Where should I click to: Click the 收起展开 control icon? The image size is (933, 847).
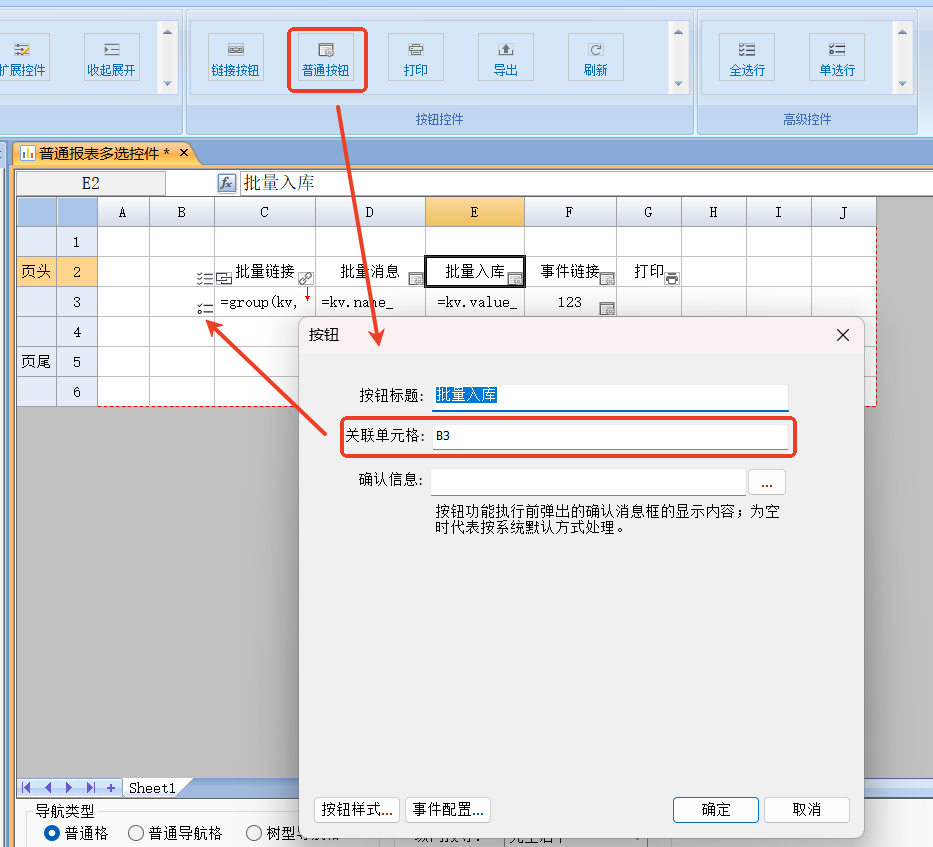[111, 58]
